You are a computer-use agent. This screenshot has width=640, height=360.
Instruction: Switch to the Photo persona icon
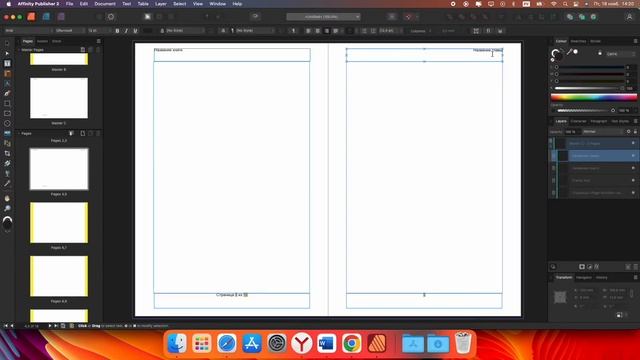click(61, 17)
